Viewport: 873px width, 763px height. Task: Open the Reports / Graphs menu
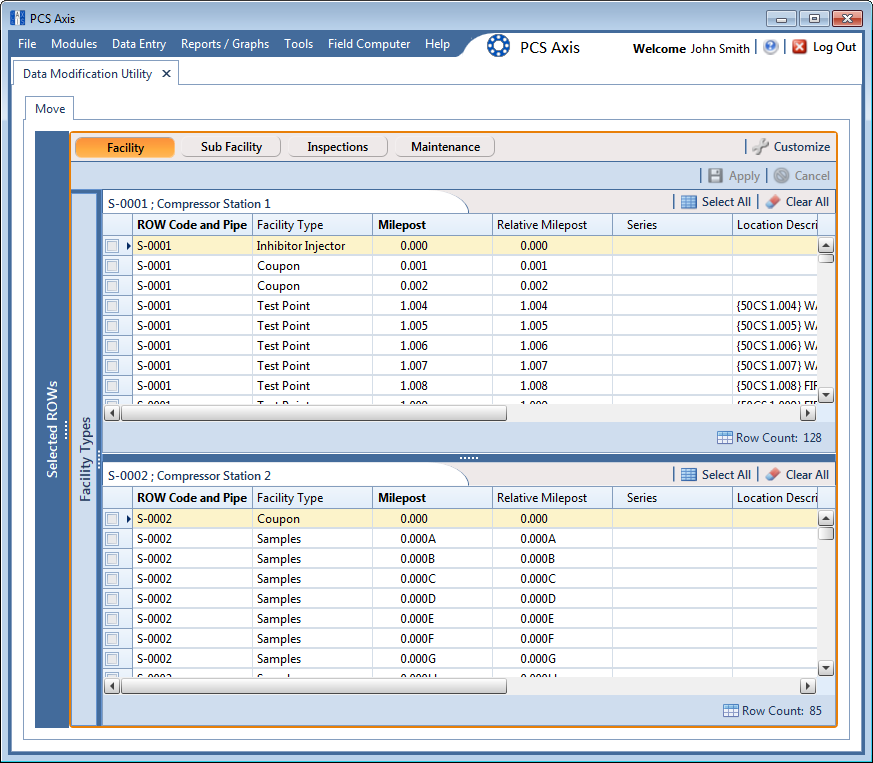click(225, 43)
